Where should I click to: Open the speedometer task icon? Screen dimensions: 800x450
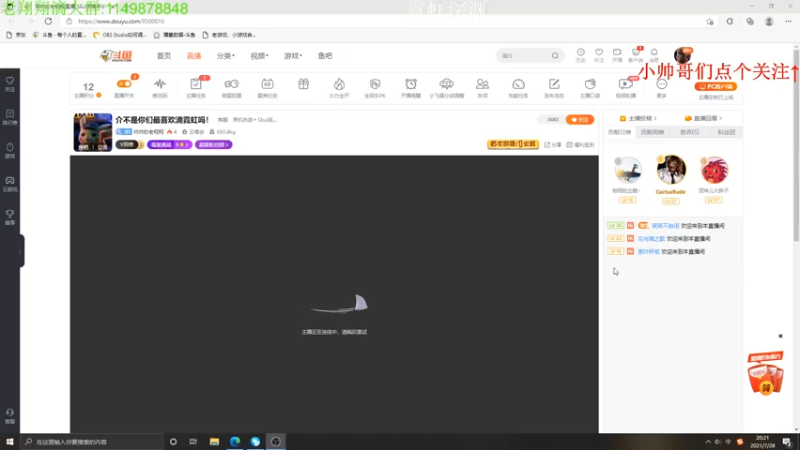pyautogui.click(x=518, y=84)
